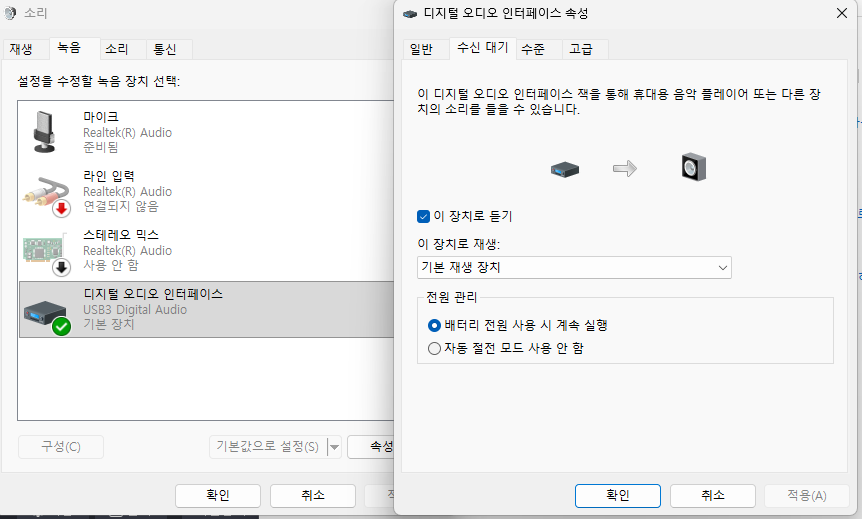Expand the 기본값으로 설정 dropdown arrow
Image resolution: width=862 pixels, height=519 pixels.
click(x=334, y=447)
